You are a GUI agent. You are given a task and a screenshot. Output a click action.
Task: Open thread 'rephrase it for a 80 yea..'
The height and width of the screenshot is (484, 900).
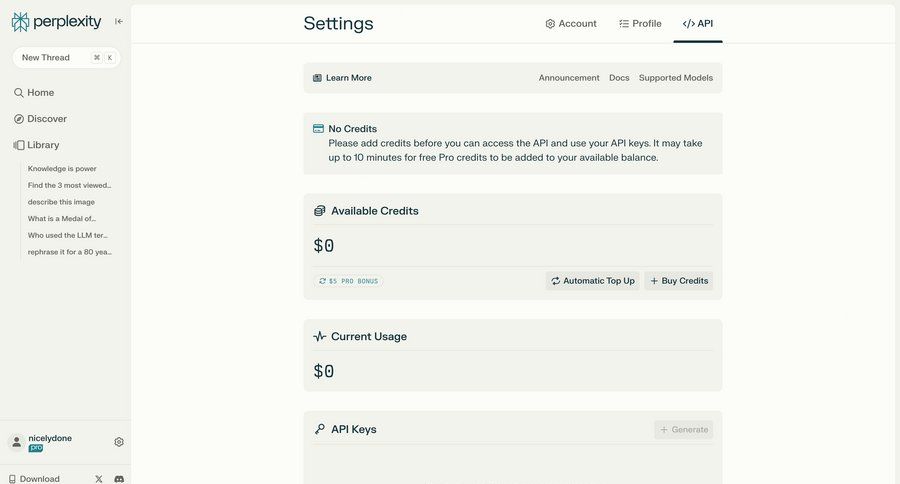point(69,252)
